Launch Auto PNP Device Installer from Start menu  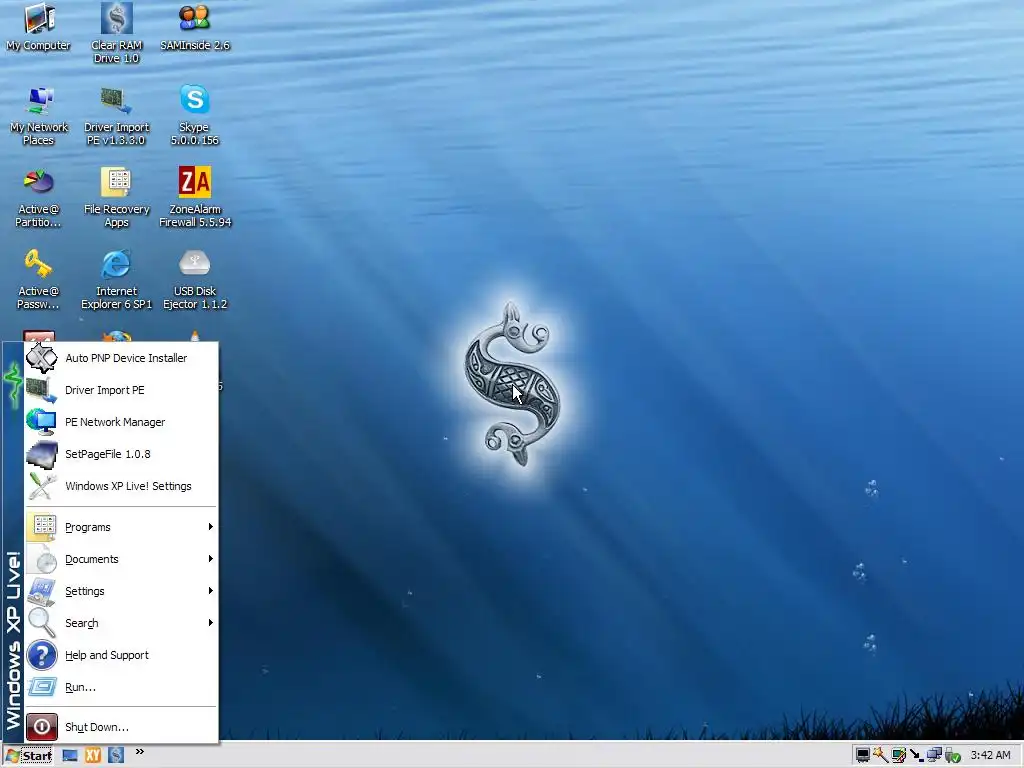[121, 358]
